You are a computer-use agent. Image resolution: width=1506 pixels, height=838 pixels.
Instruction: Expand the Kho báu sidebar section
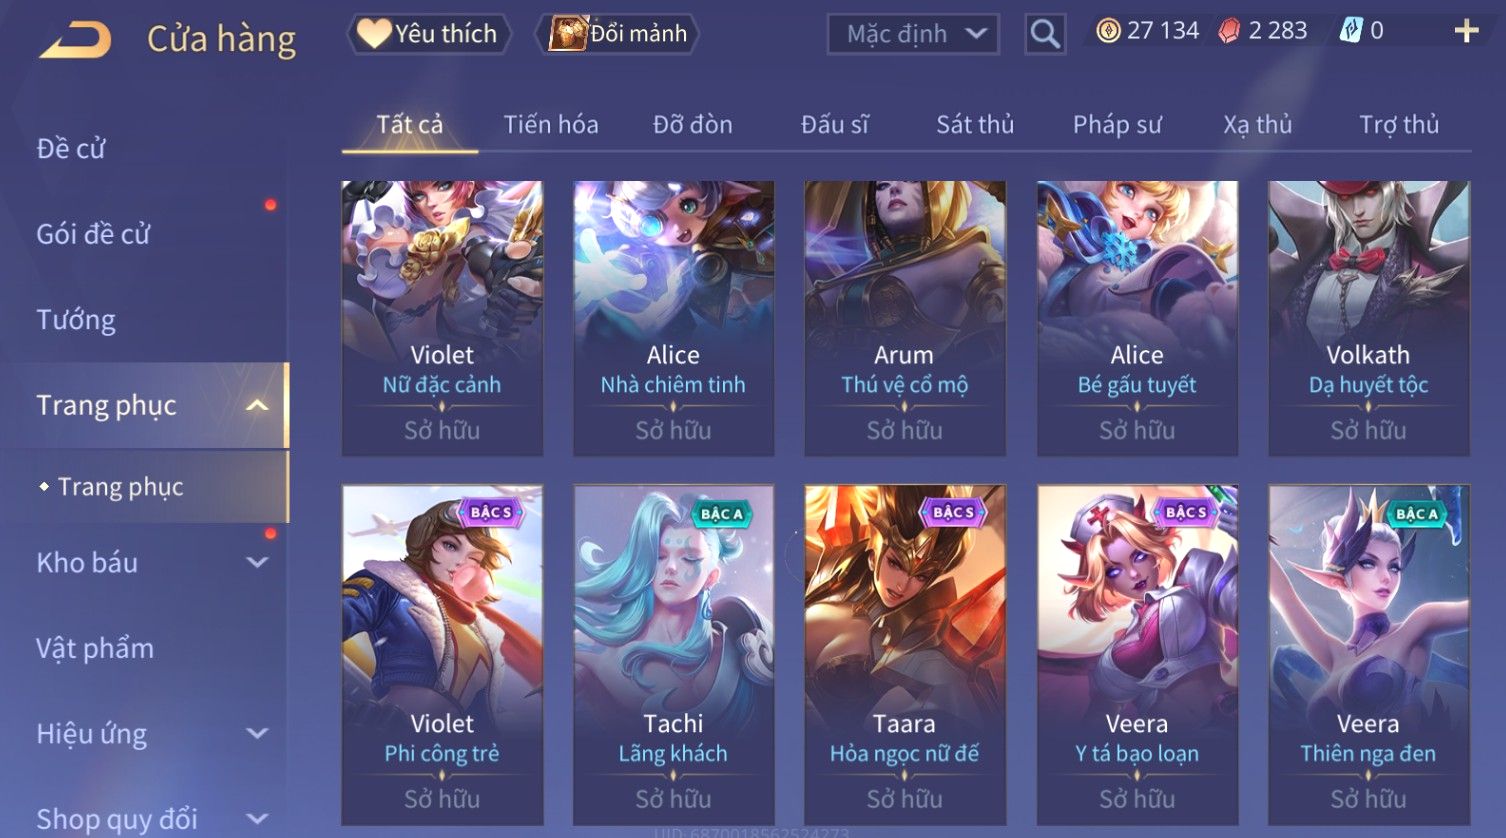257,562
